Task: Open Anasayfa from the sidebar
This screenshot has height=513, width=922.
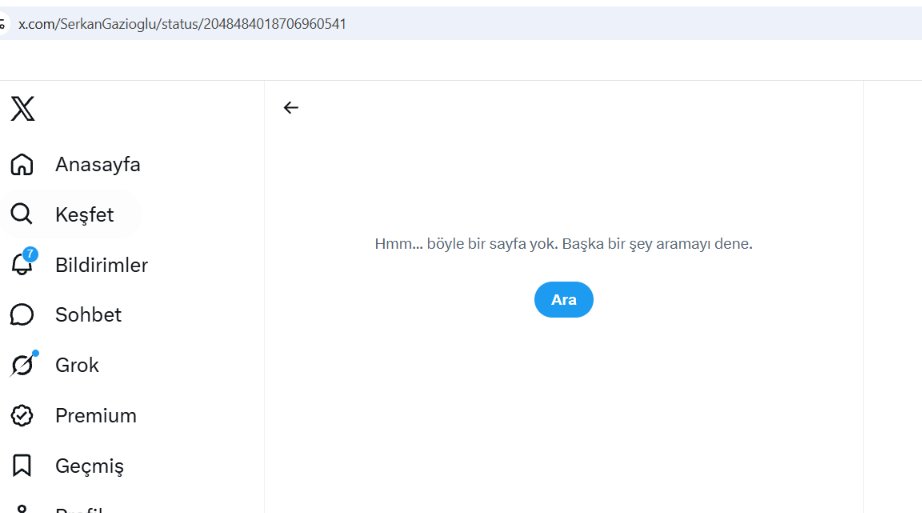Action: tap(98, 165)
